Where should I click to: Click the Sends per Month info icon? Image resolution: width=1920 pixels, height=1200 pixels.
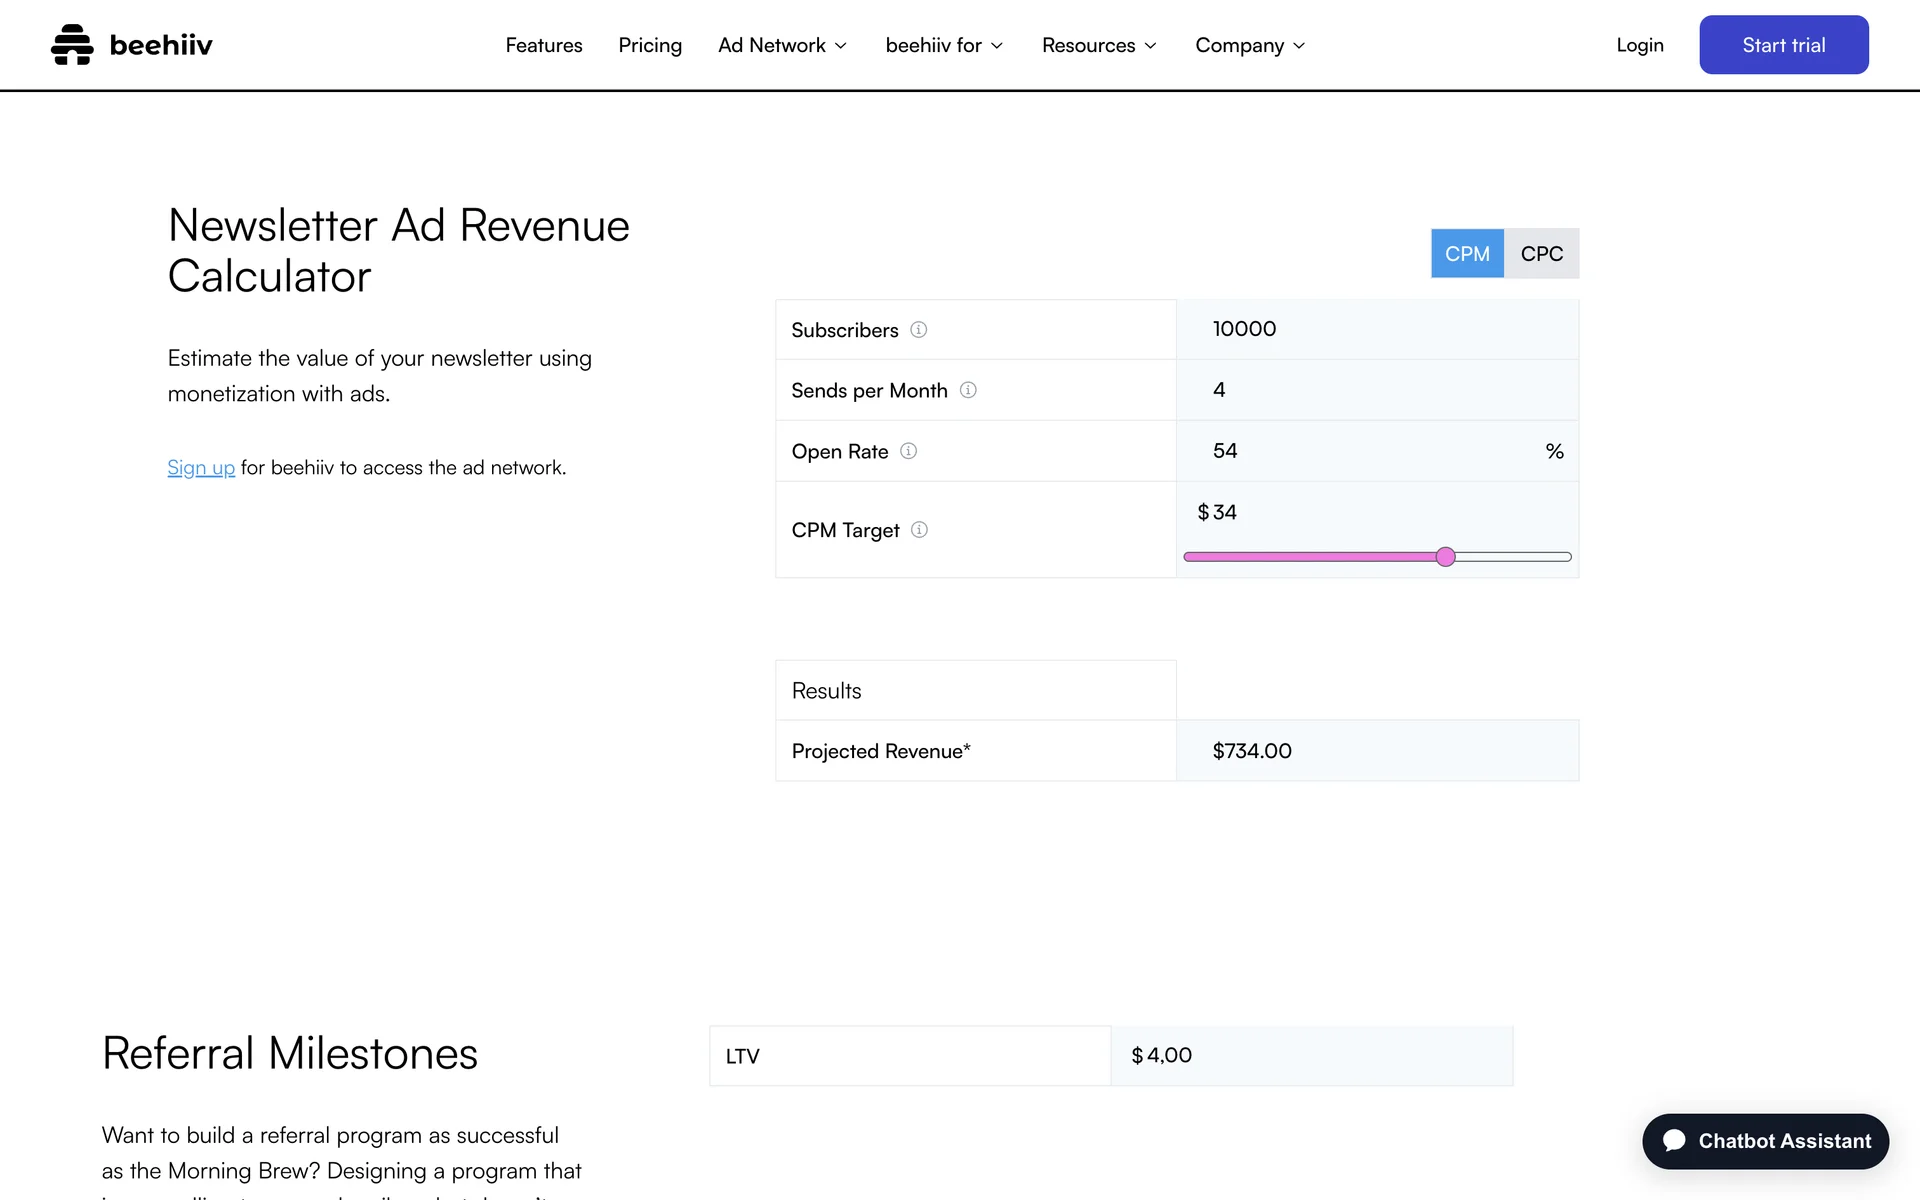pos(968,390)
